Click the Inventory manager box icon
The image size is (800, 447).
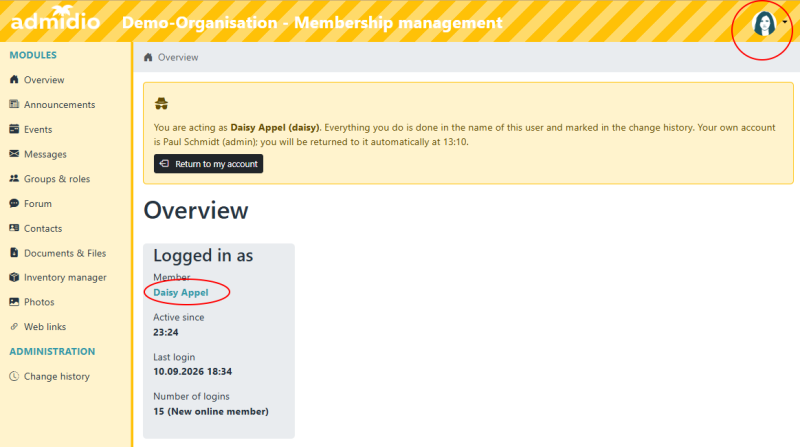pos(14,277)
